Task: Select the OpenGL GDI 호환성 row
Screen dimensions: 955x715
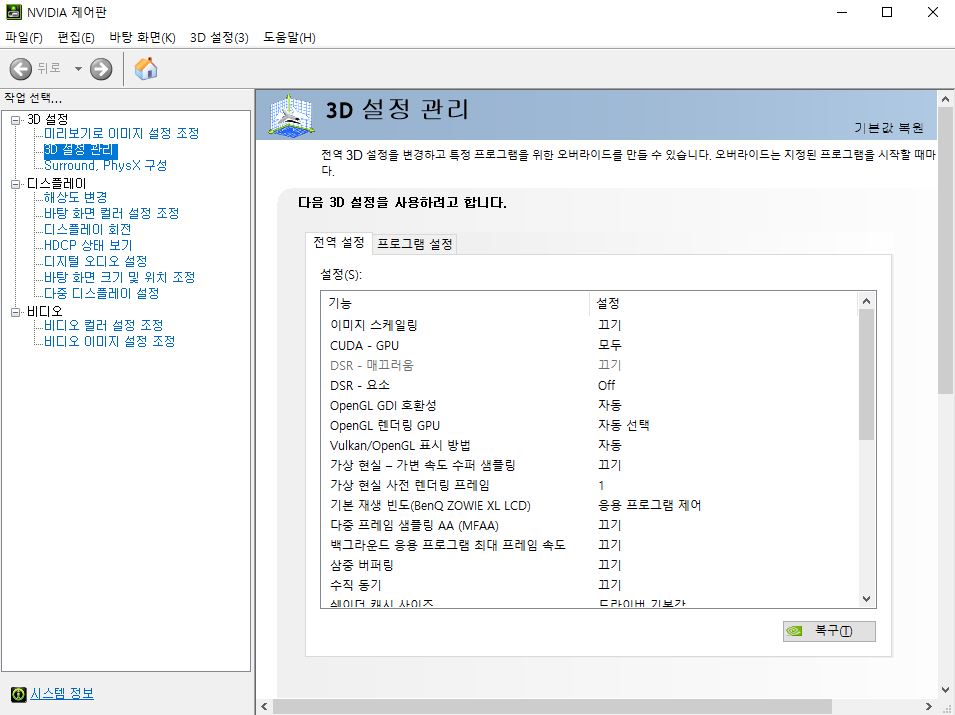Action: click(x=589, y=406)
